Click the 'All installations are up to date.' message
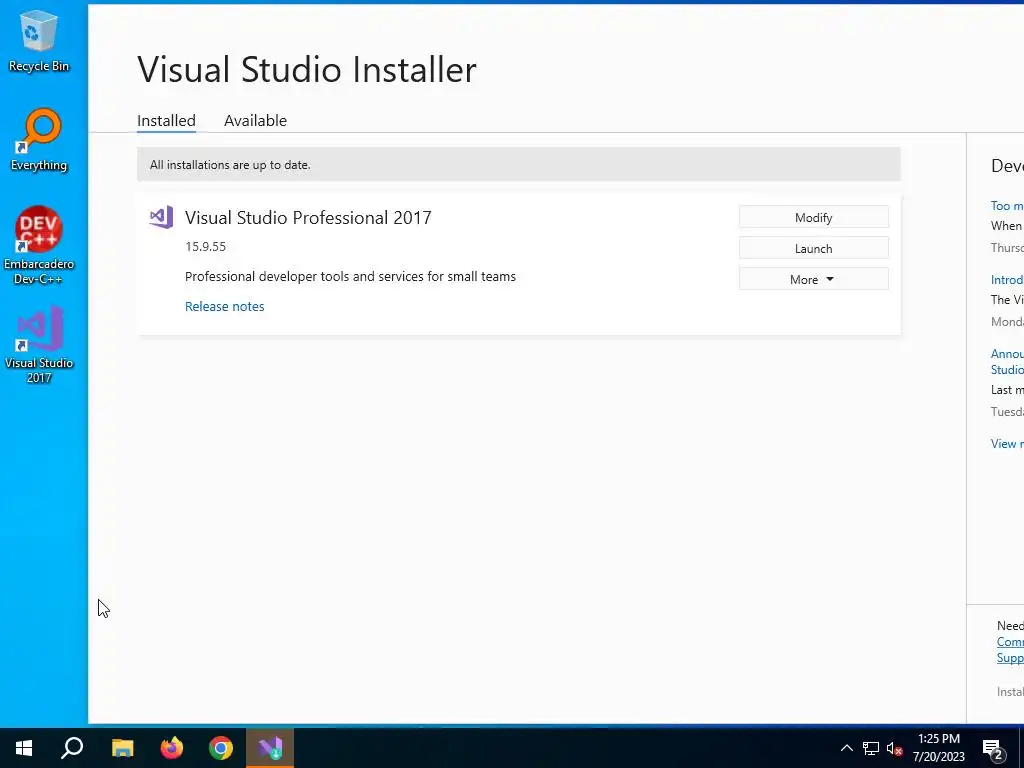The width and height of the screenshot is (1024, 768). tap(230, 165)
